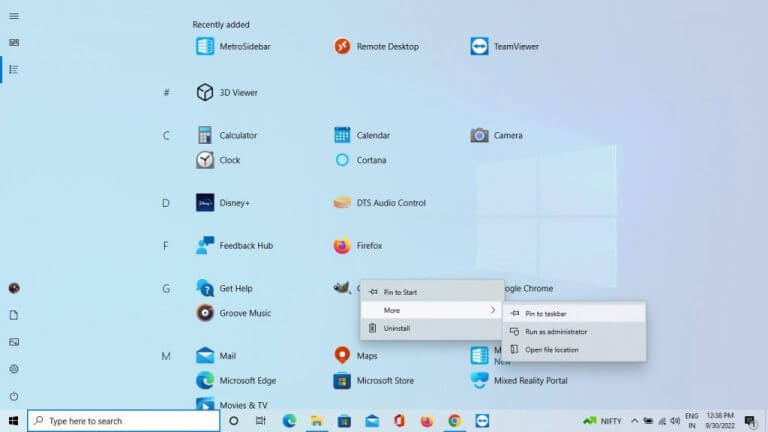The width and height of the screenshot is (768, 432).
Task: Click the Windows Start button
Action: [13, 421]
